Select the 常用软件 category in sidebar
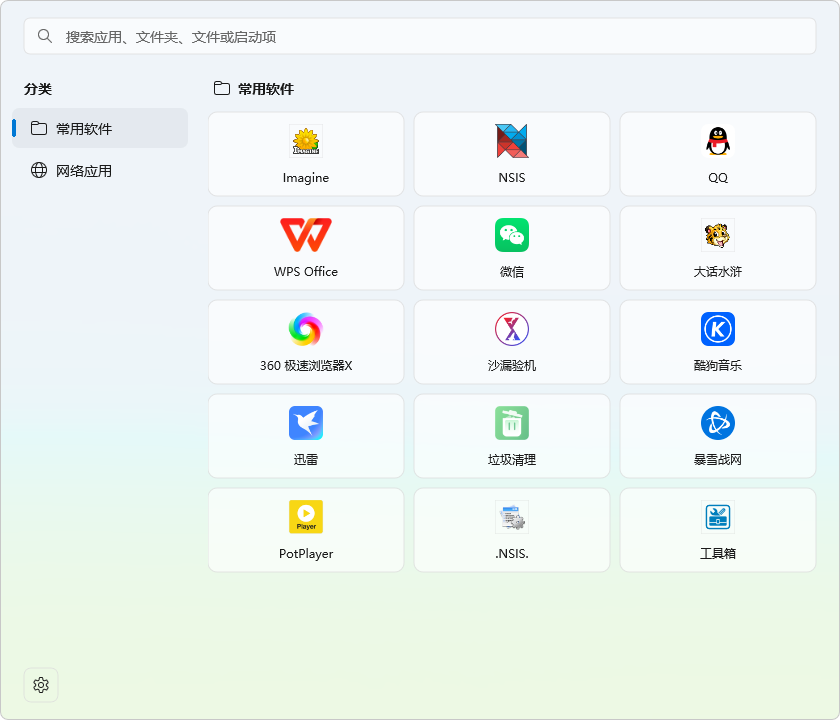Image resolution: width=840 pixels, height=720 pixels. tap(100, 129)
